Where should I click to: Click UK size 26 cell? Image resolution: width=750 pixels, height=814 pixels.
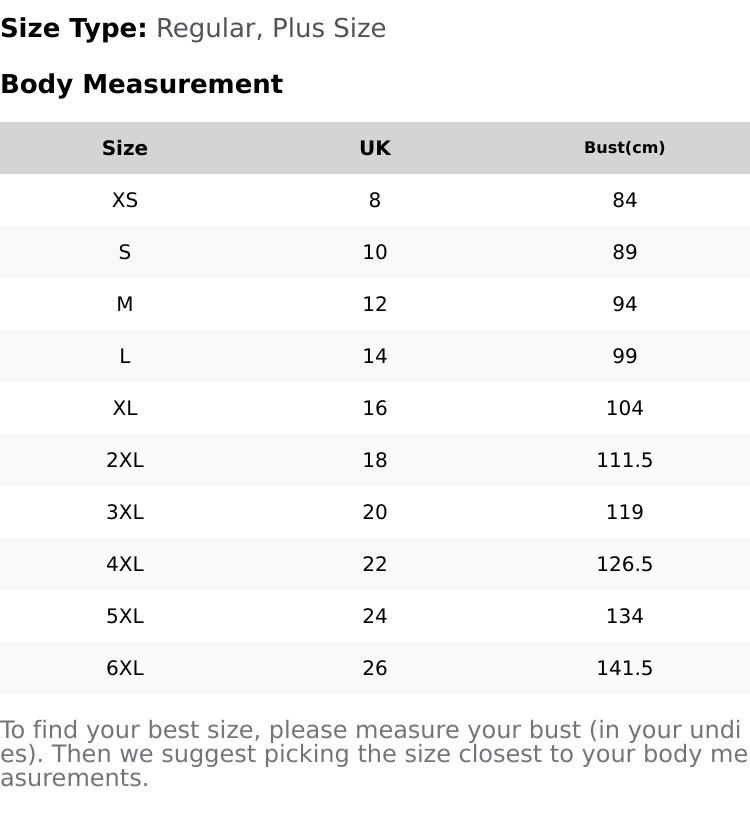click(375, 668)
